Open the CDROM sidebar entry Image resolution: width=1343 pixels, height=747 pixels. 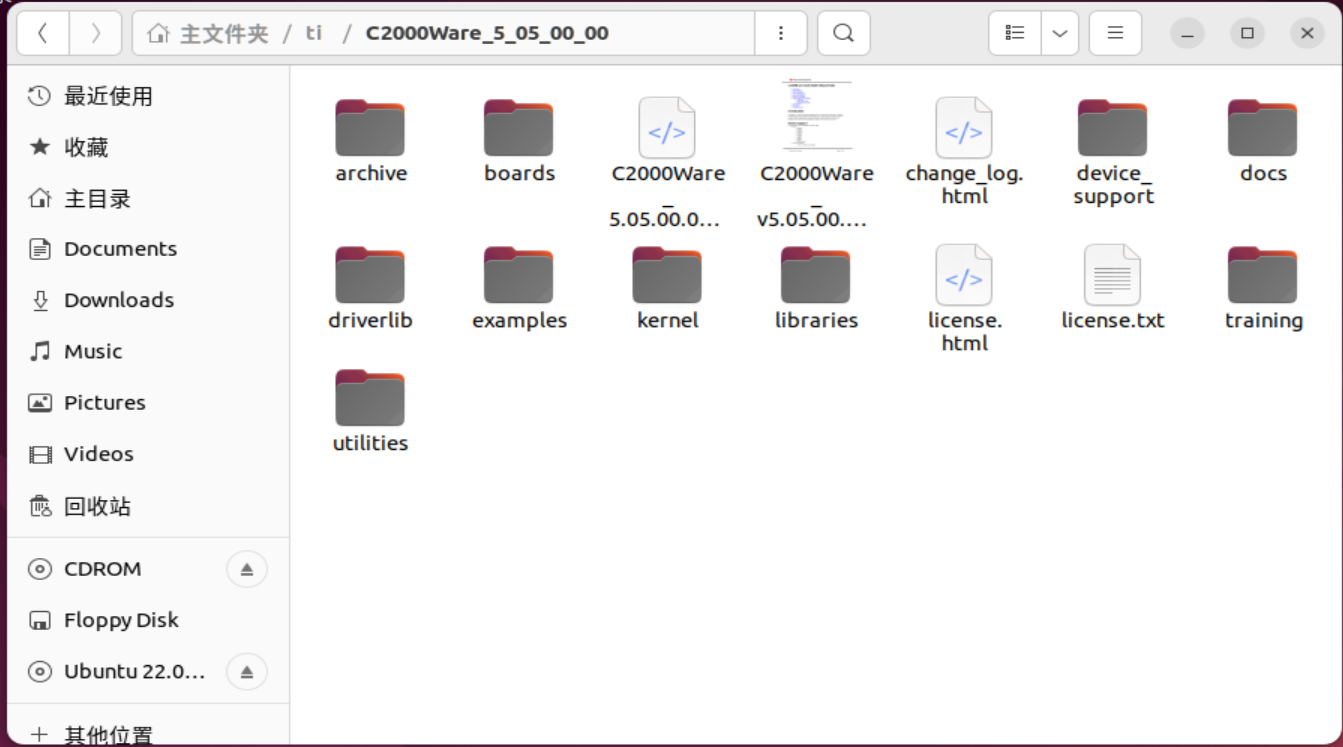[148, 569]
